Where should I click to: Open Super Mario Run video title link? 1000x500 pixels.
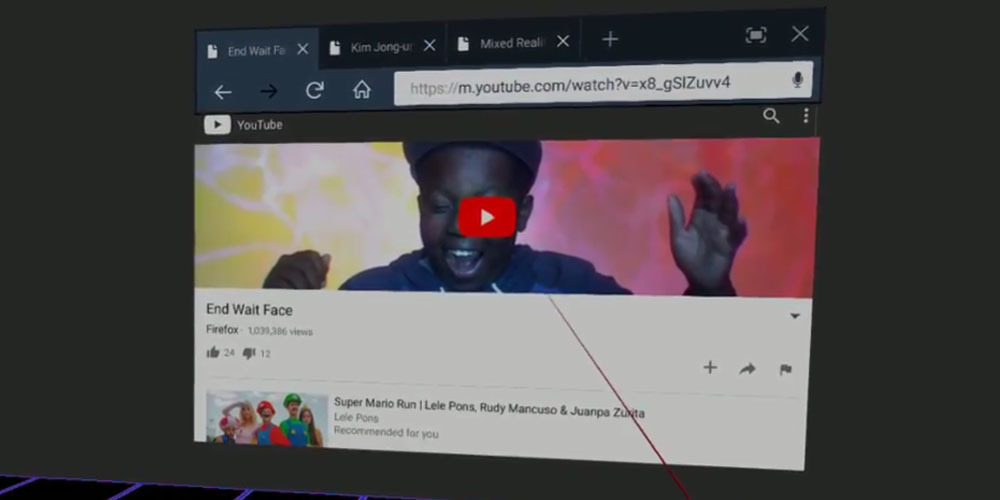(x=489, y=408)
